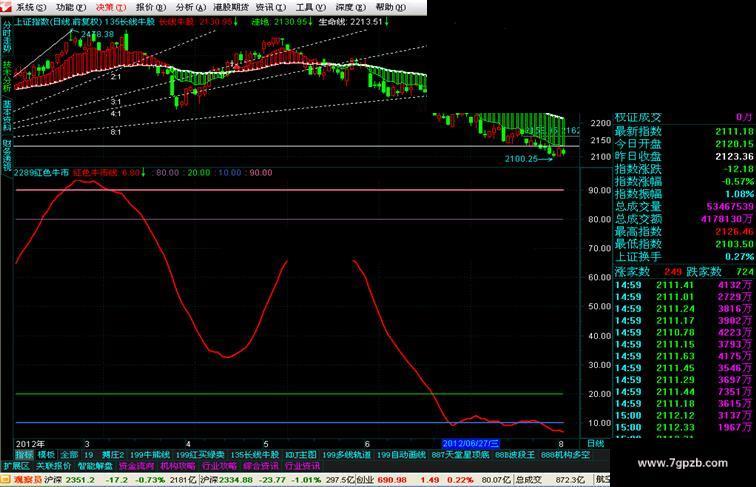Viewport: 756px width, 487px height.
Task: Open the 扩展区 tab
Action: coord(16,466)
